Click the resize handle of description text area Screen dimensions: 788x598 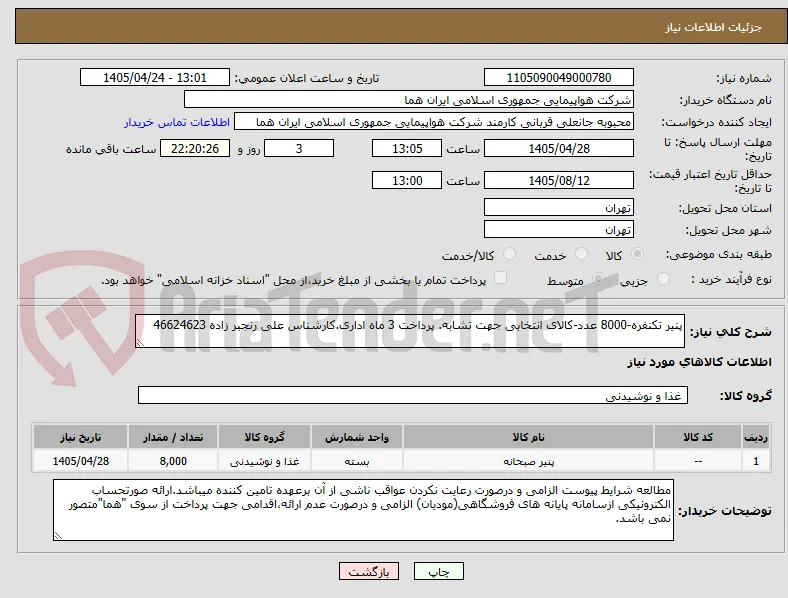(140, 343)
